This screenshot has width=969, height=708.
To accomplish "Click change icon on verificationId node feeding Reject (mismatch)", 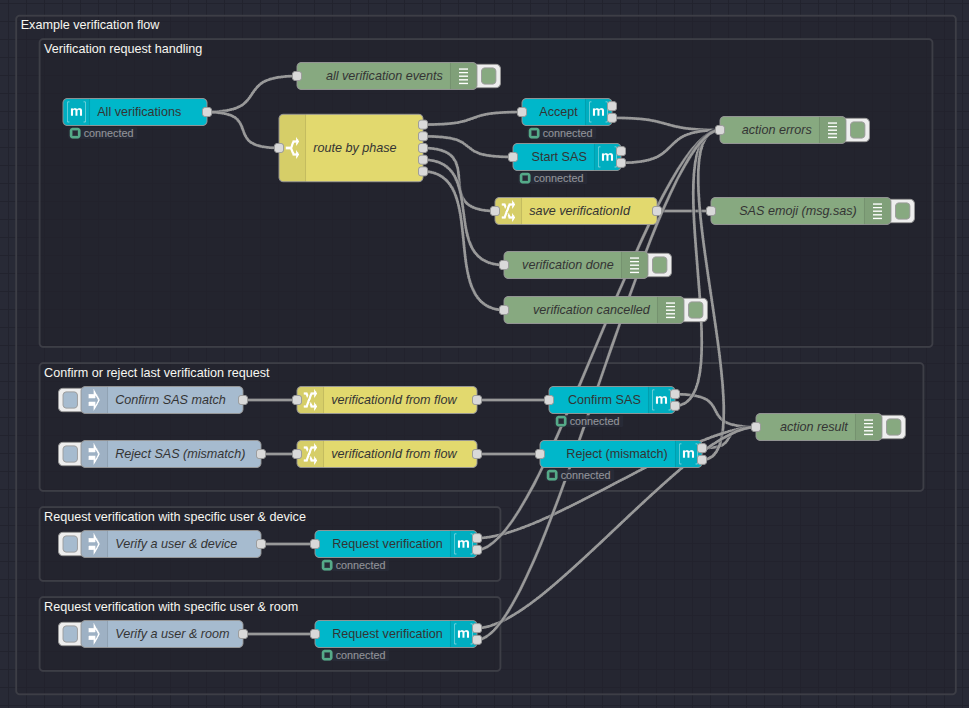I will point(310,454).
